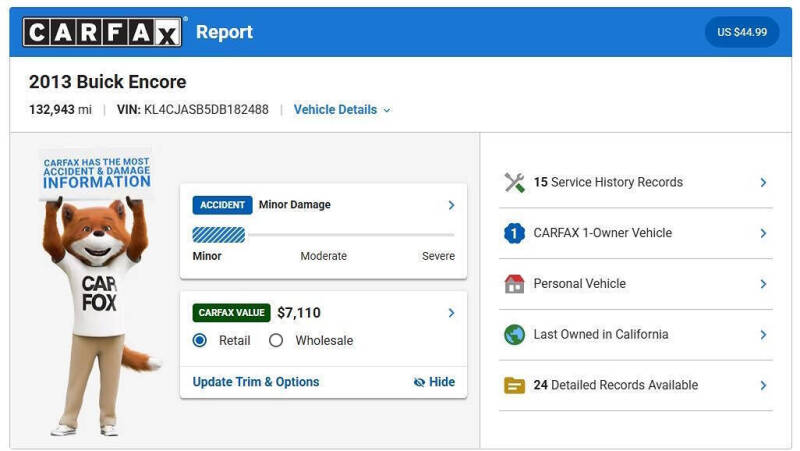Click the VIN number KL4CJASB5DB182488
The width and height of the screenshot is (800, 451).
click(206, 110)
